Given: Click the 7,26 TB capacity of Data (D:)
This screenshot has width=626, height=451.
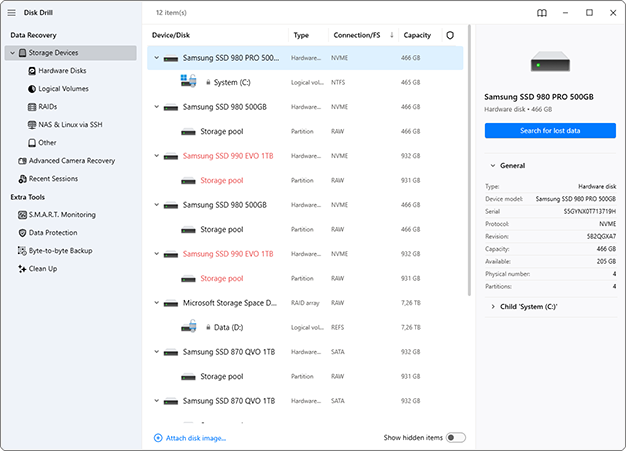Looking at the screenshot, I should click(410, 327).
